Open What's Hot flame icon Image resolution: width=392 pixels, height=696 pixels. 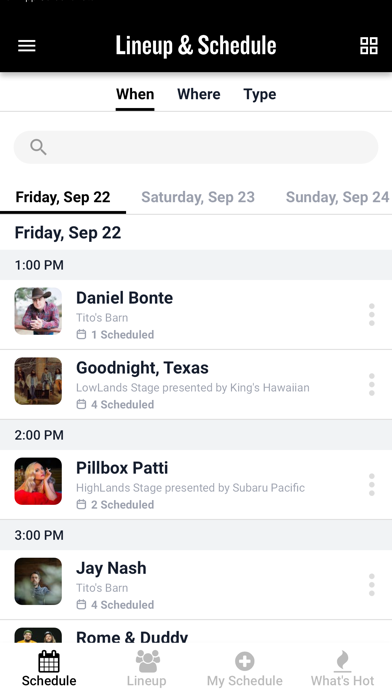pyautogui.click(x=342, y=661)
